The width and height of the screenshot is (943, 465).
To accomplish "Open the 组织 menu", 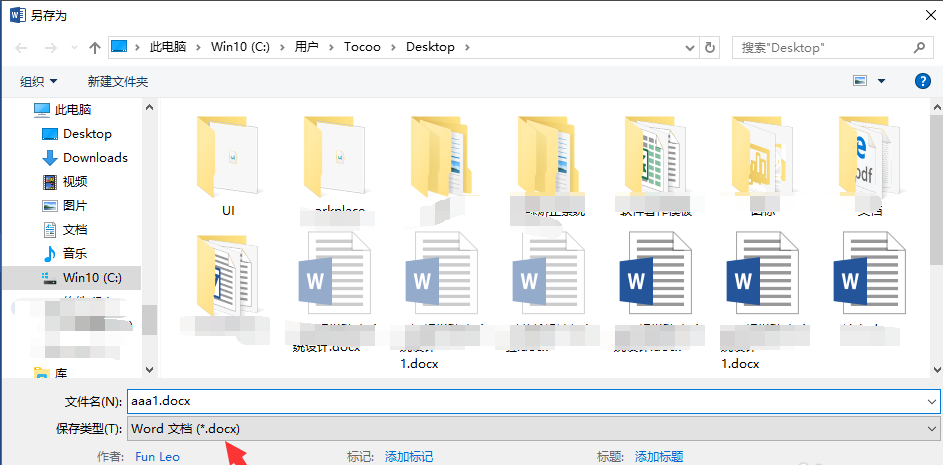I will click(39, 81).
